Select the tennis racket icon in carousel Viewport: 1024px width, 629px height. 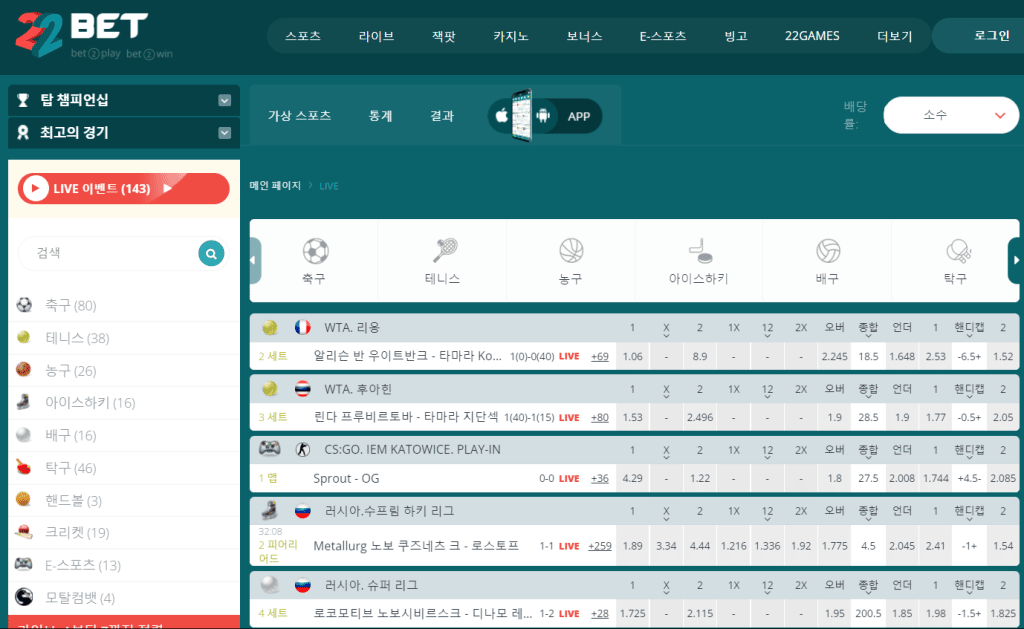coord(443,250)
